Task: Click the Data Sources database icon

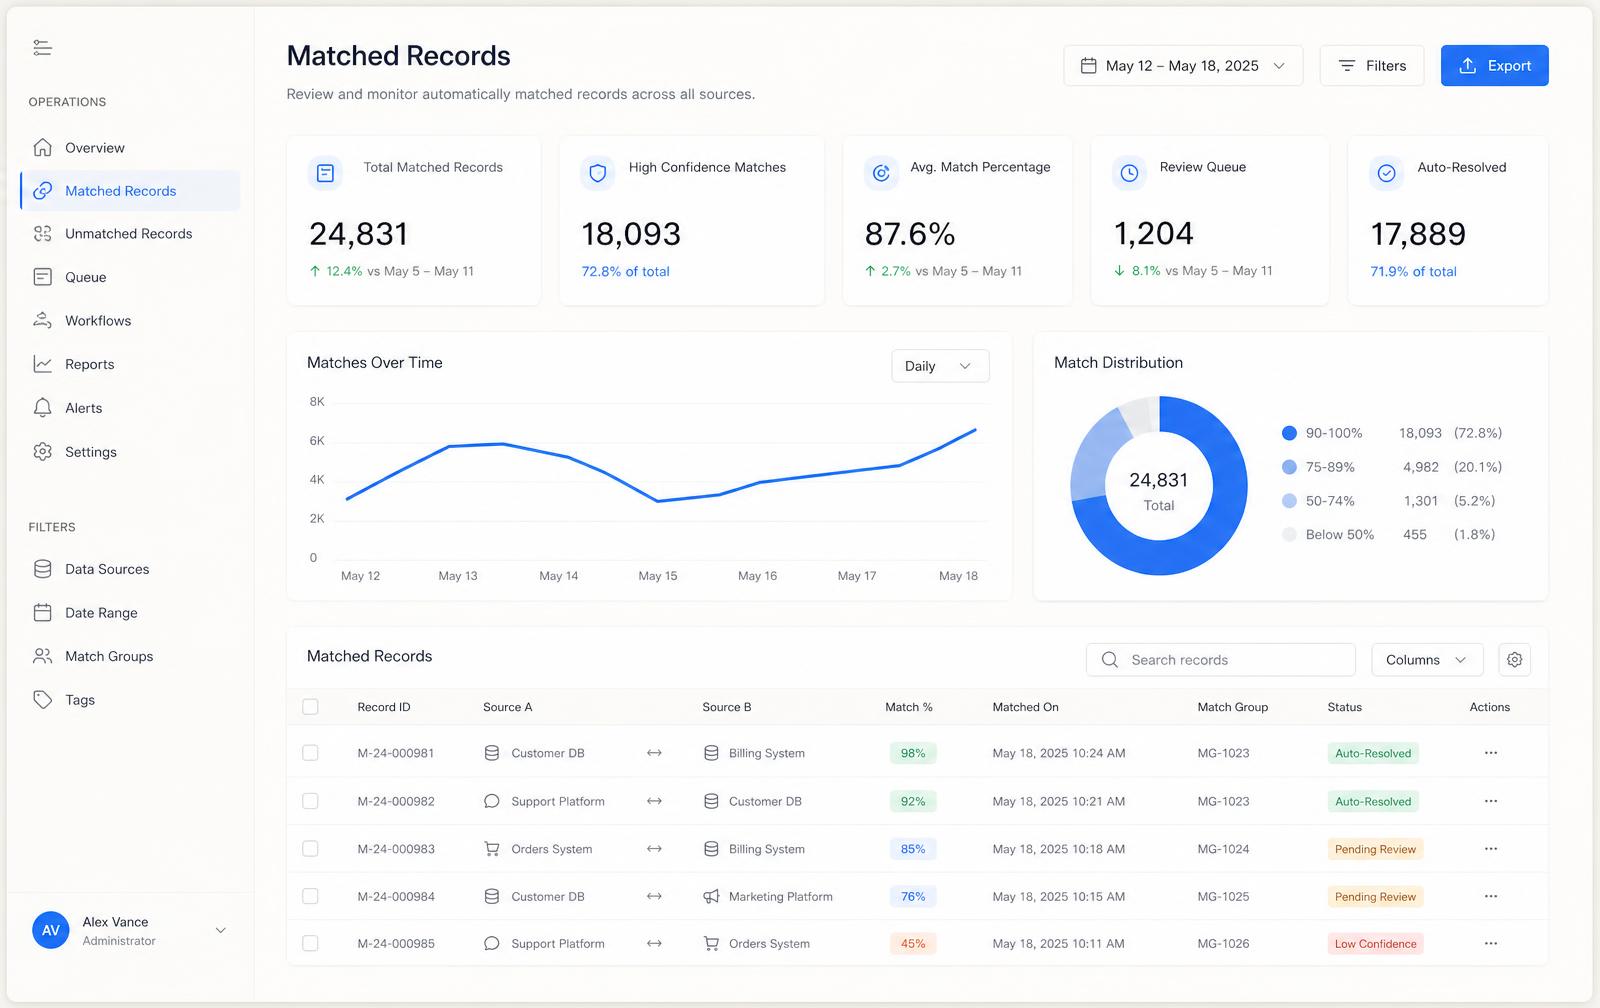Action: click(42, 569)
